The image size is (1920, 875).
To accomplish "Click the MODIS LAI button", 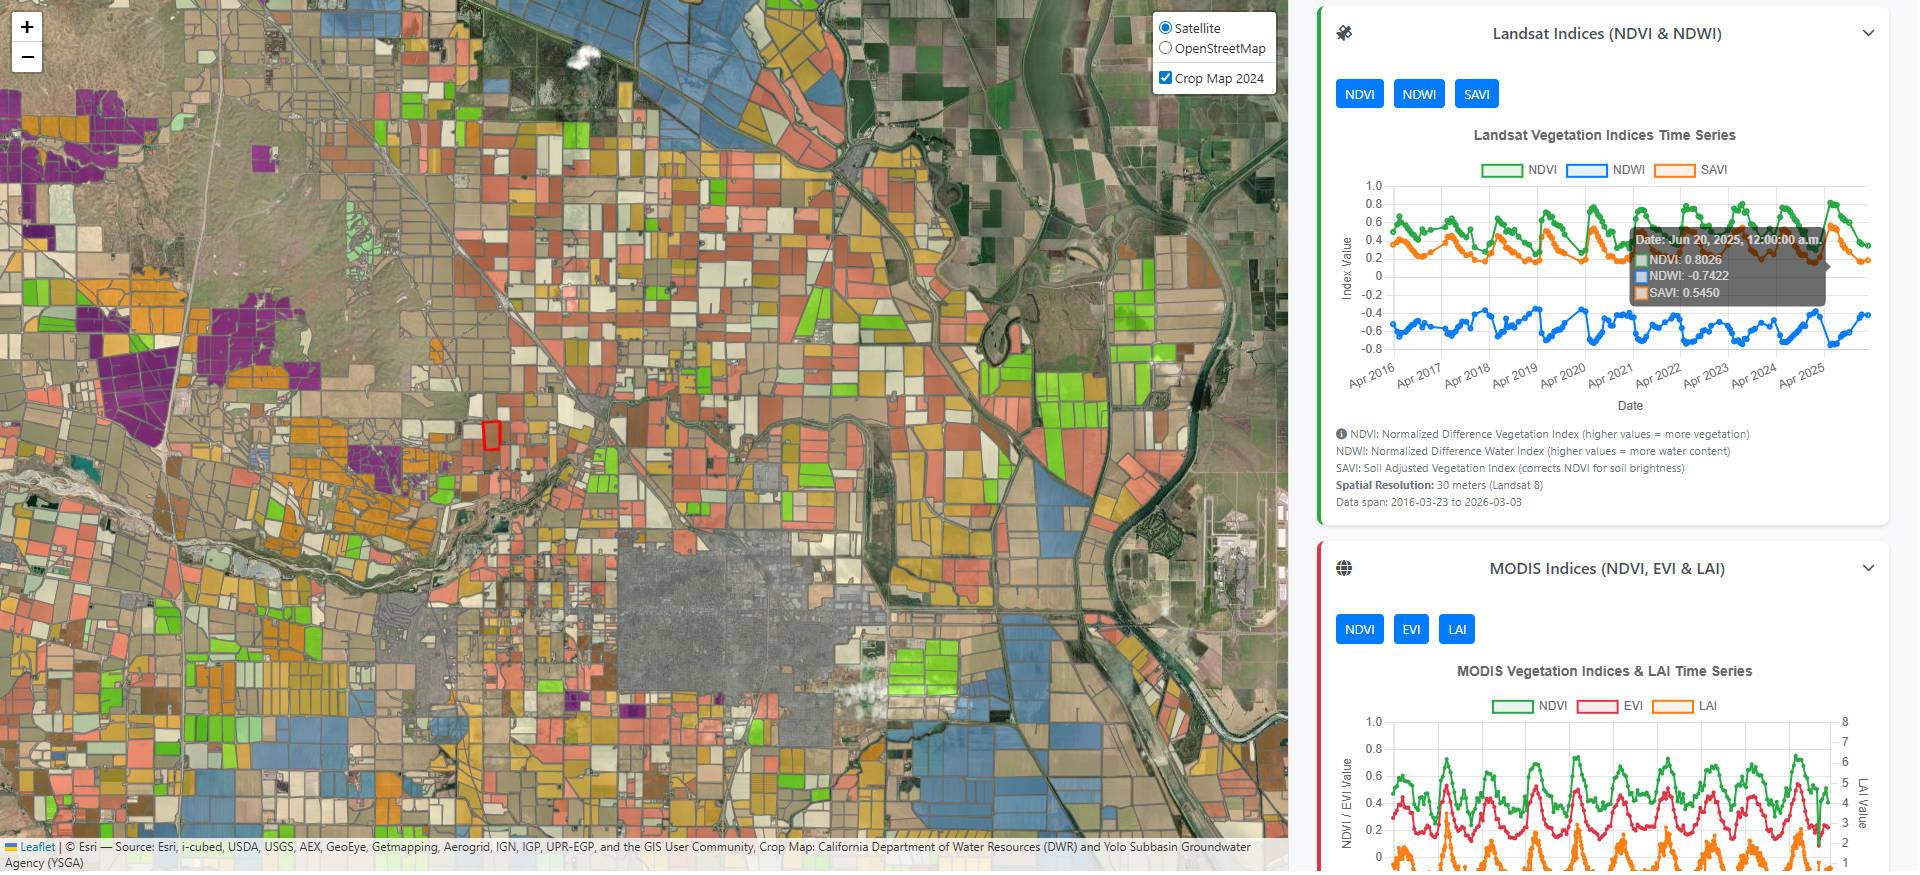I will (x=1457, y=629).
